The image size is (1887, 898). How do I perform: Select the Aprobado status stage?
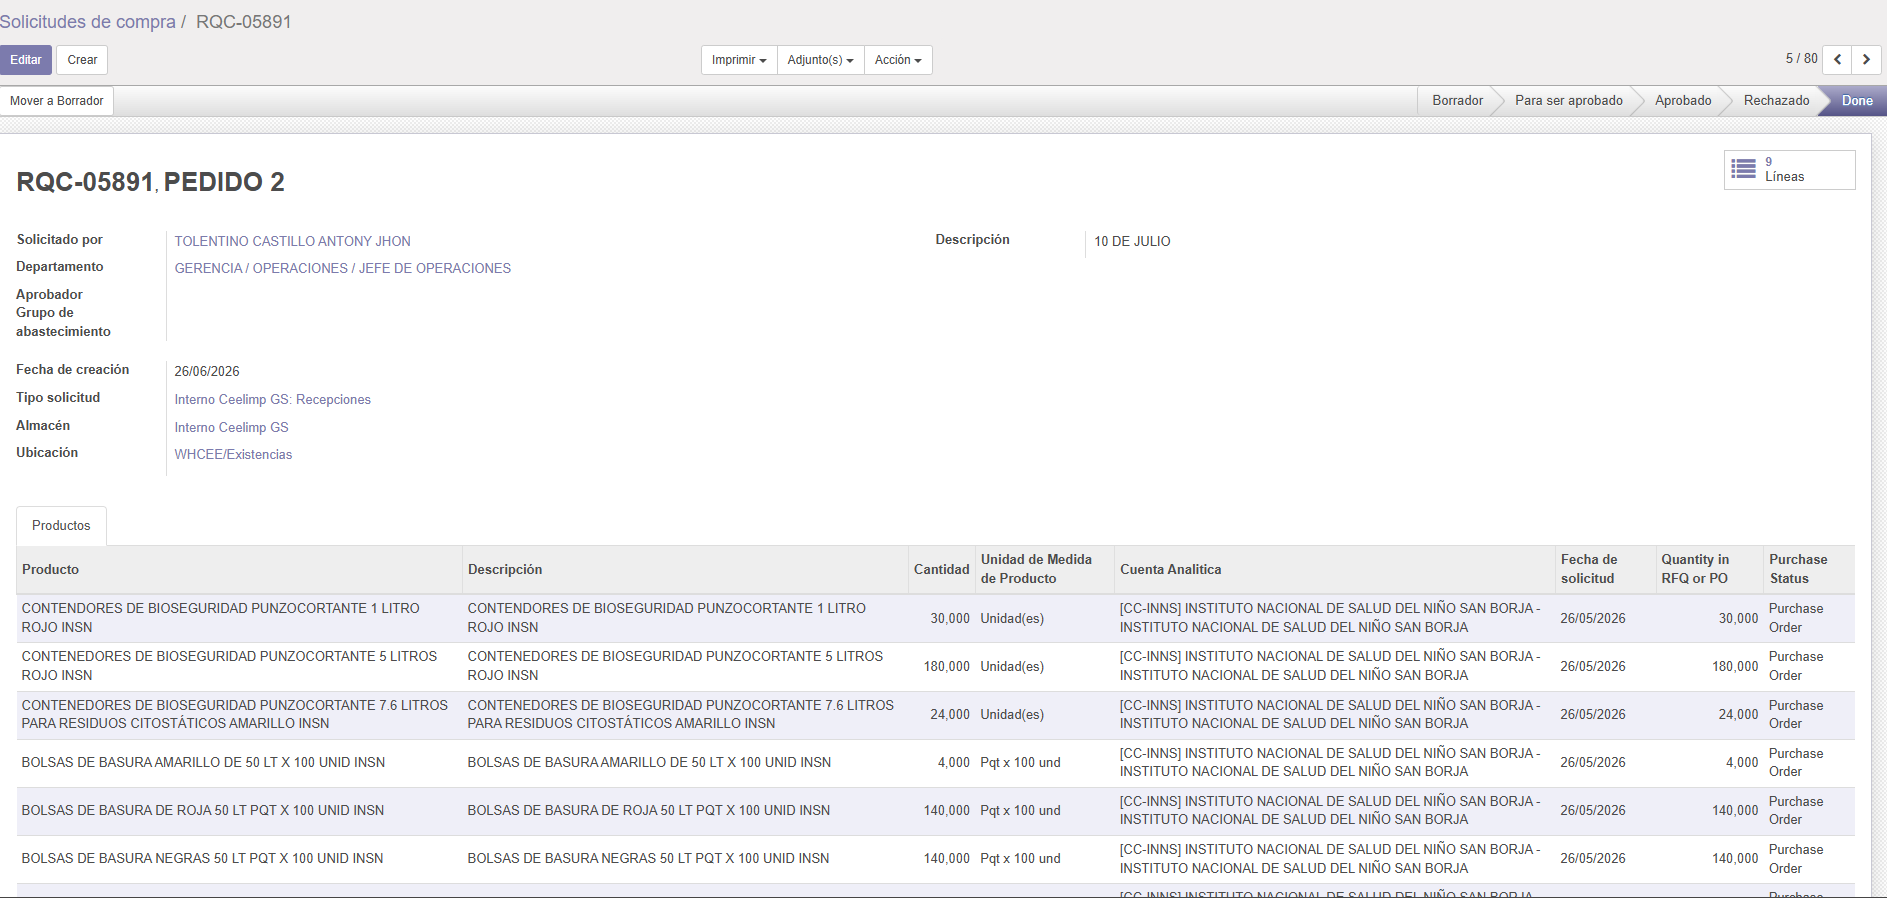tap(1683, 101)
